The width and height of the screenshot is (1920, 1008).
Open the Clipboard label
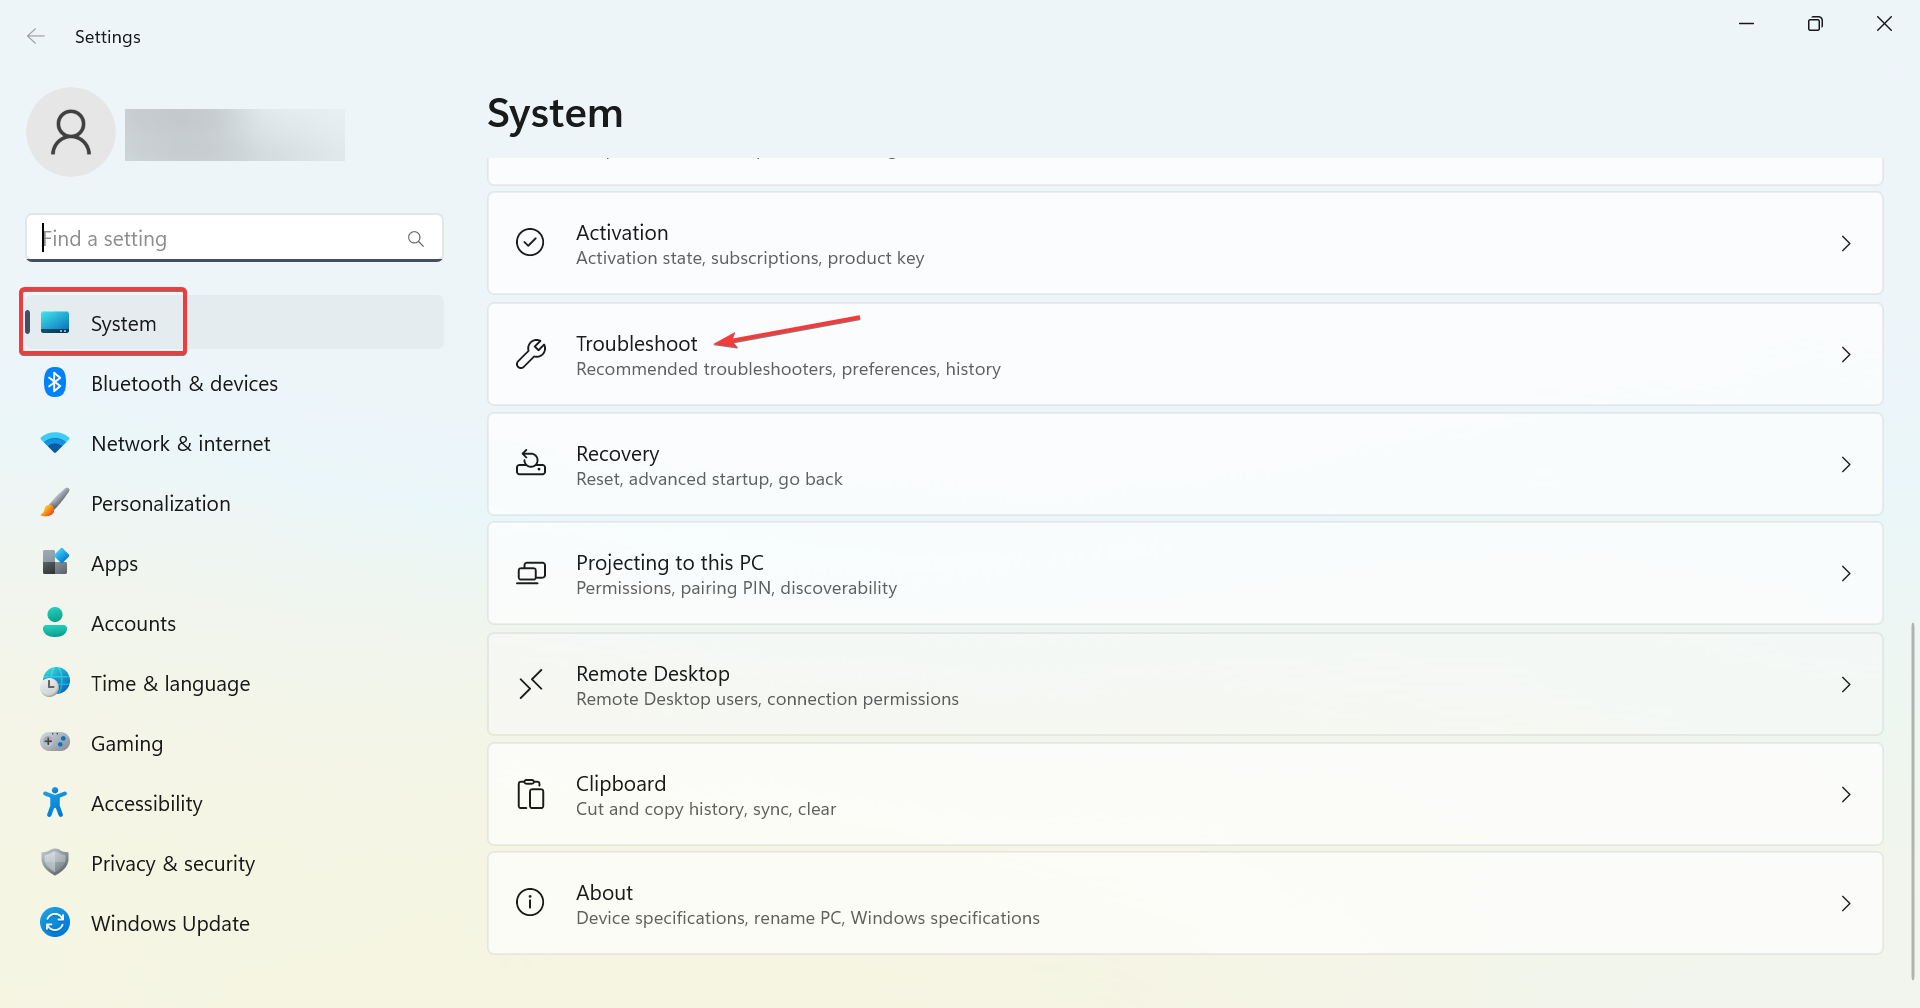621,784
